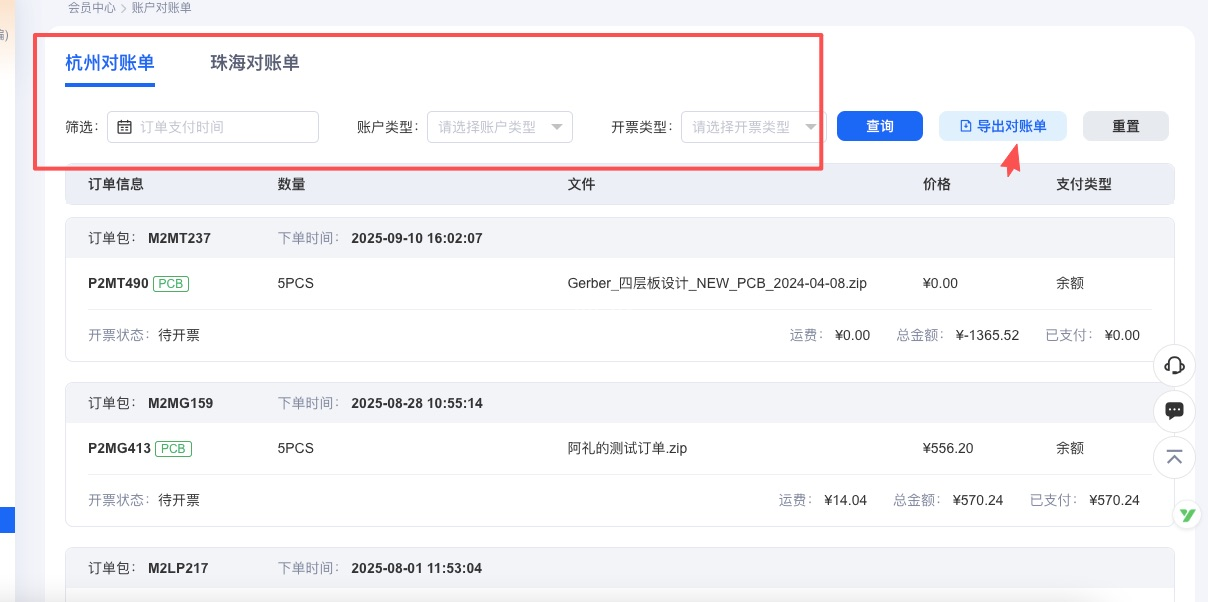Open the 开票类型 dropdown
This screenshot has width=1208, height=602.
pyautogui.click(x=752, y=127)
